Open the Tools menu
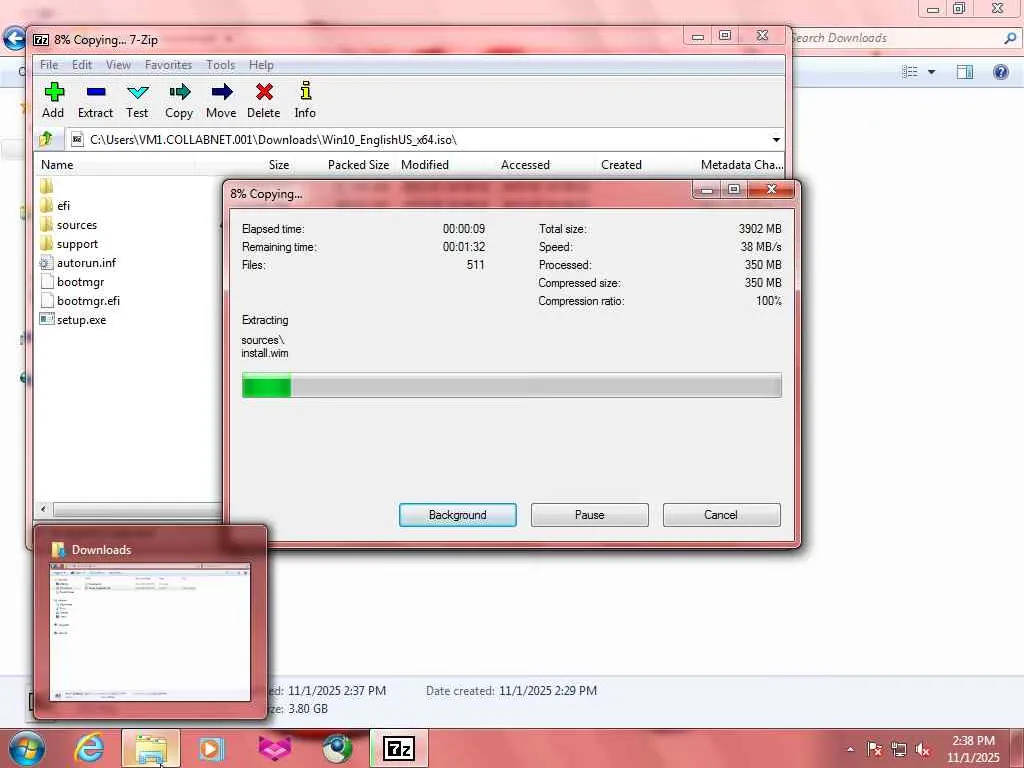 click(x=221, y=65)
